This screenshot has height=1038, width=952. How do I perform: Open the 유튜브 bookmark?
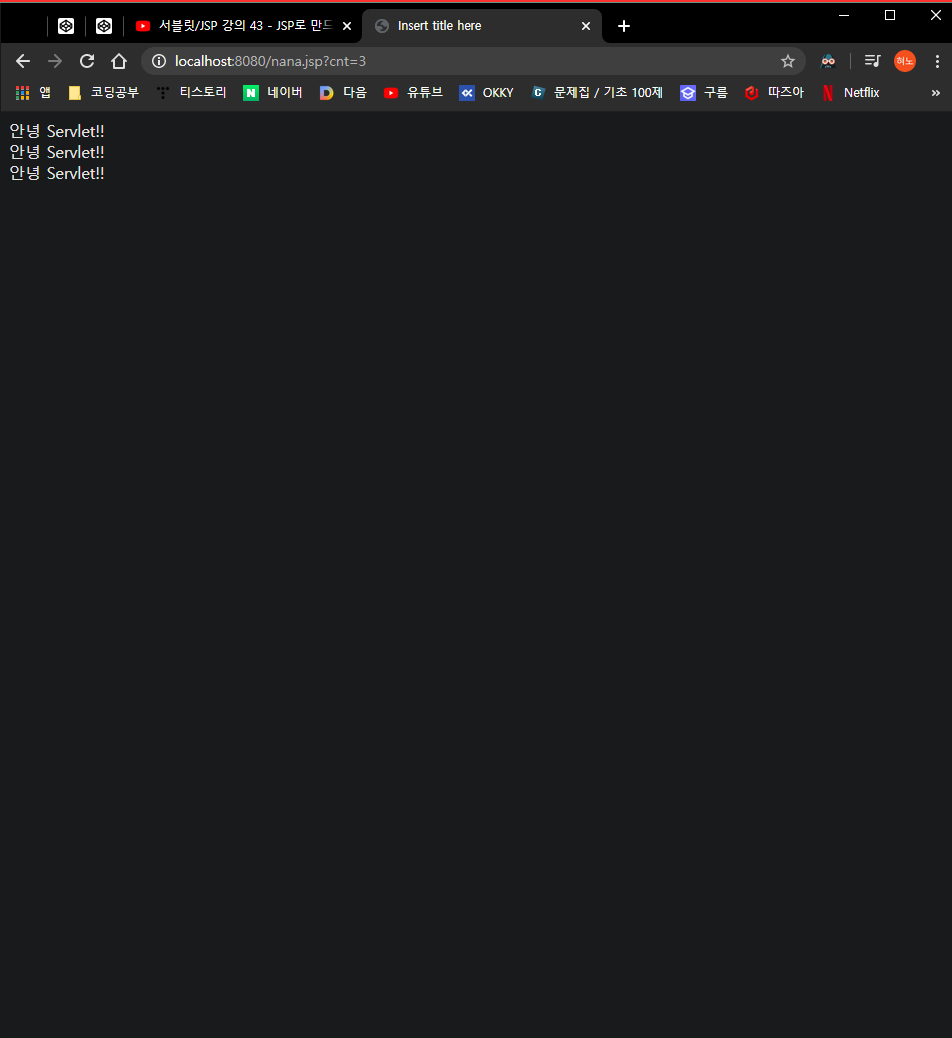click(413, 93)
